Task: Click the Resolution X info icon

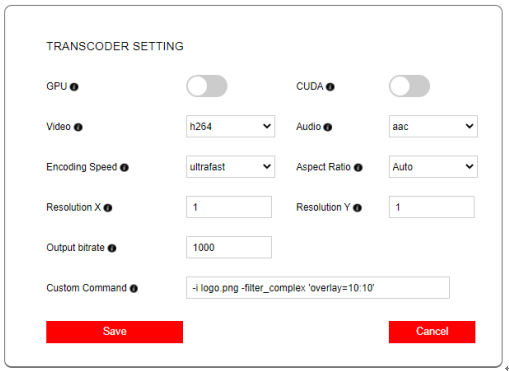Action: (108, 208)
